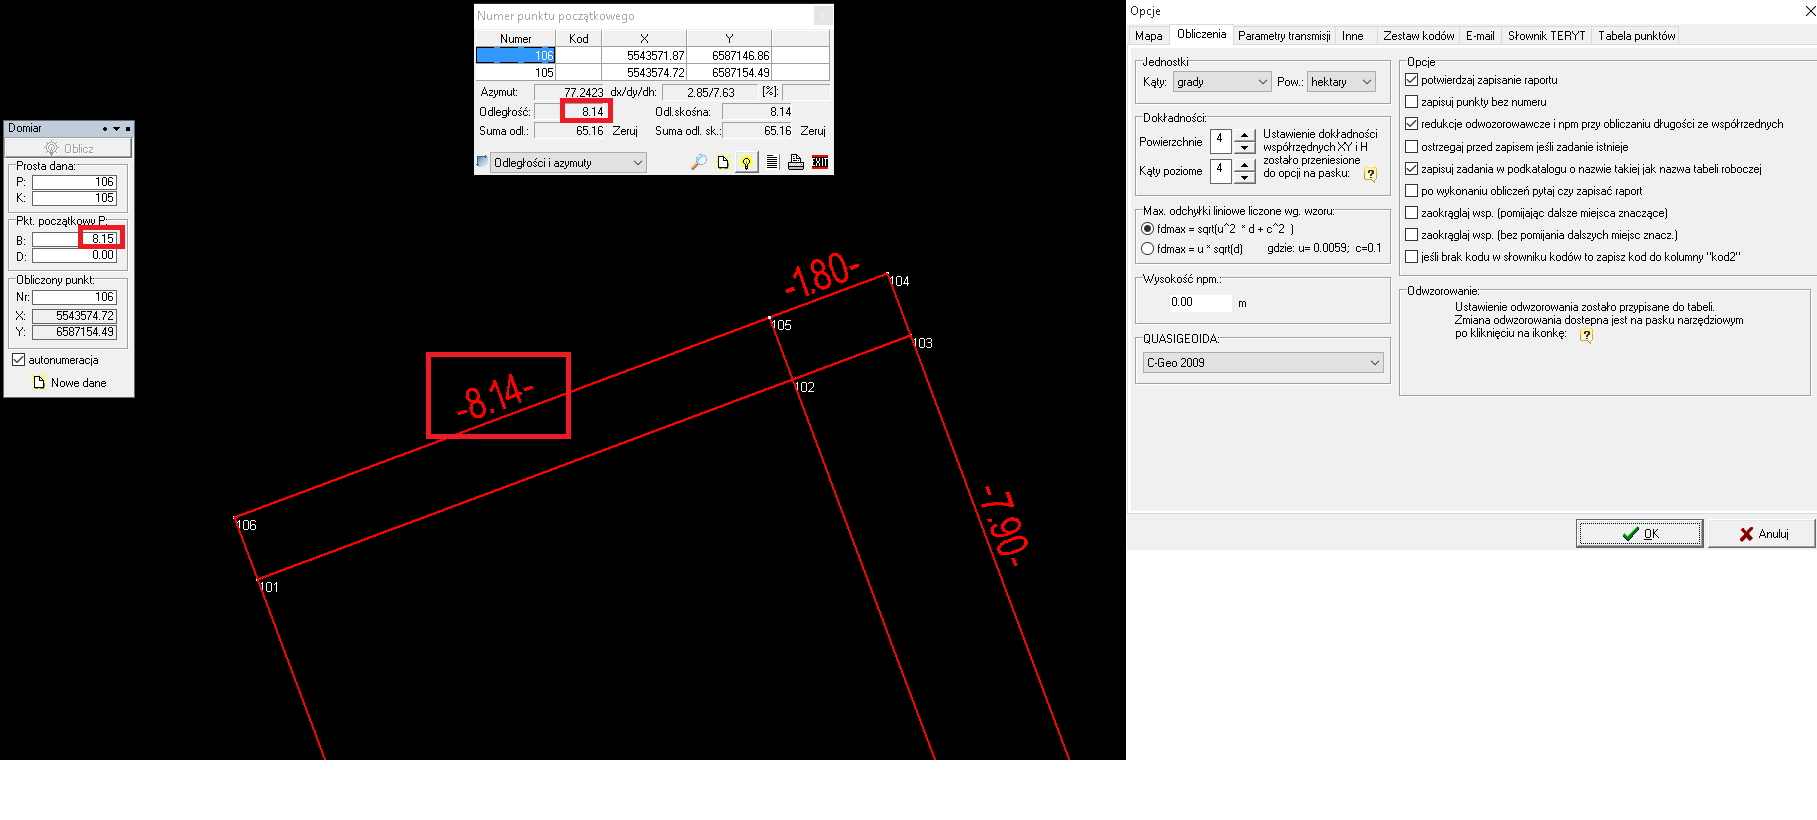
Task: Click the printer icon in distances dialog
Action: pyautogui.click(x=796, y=162)
